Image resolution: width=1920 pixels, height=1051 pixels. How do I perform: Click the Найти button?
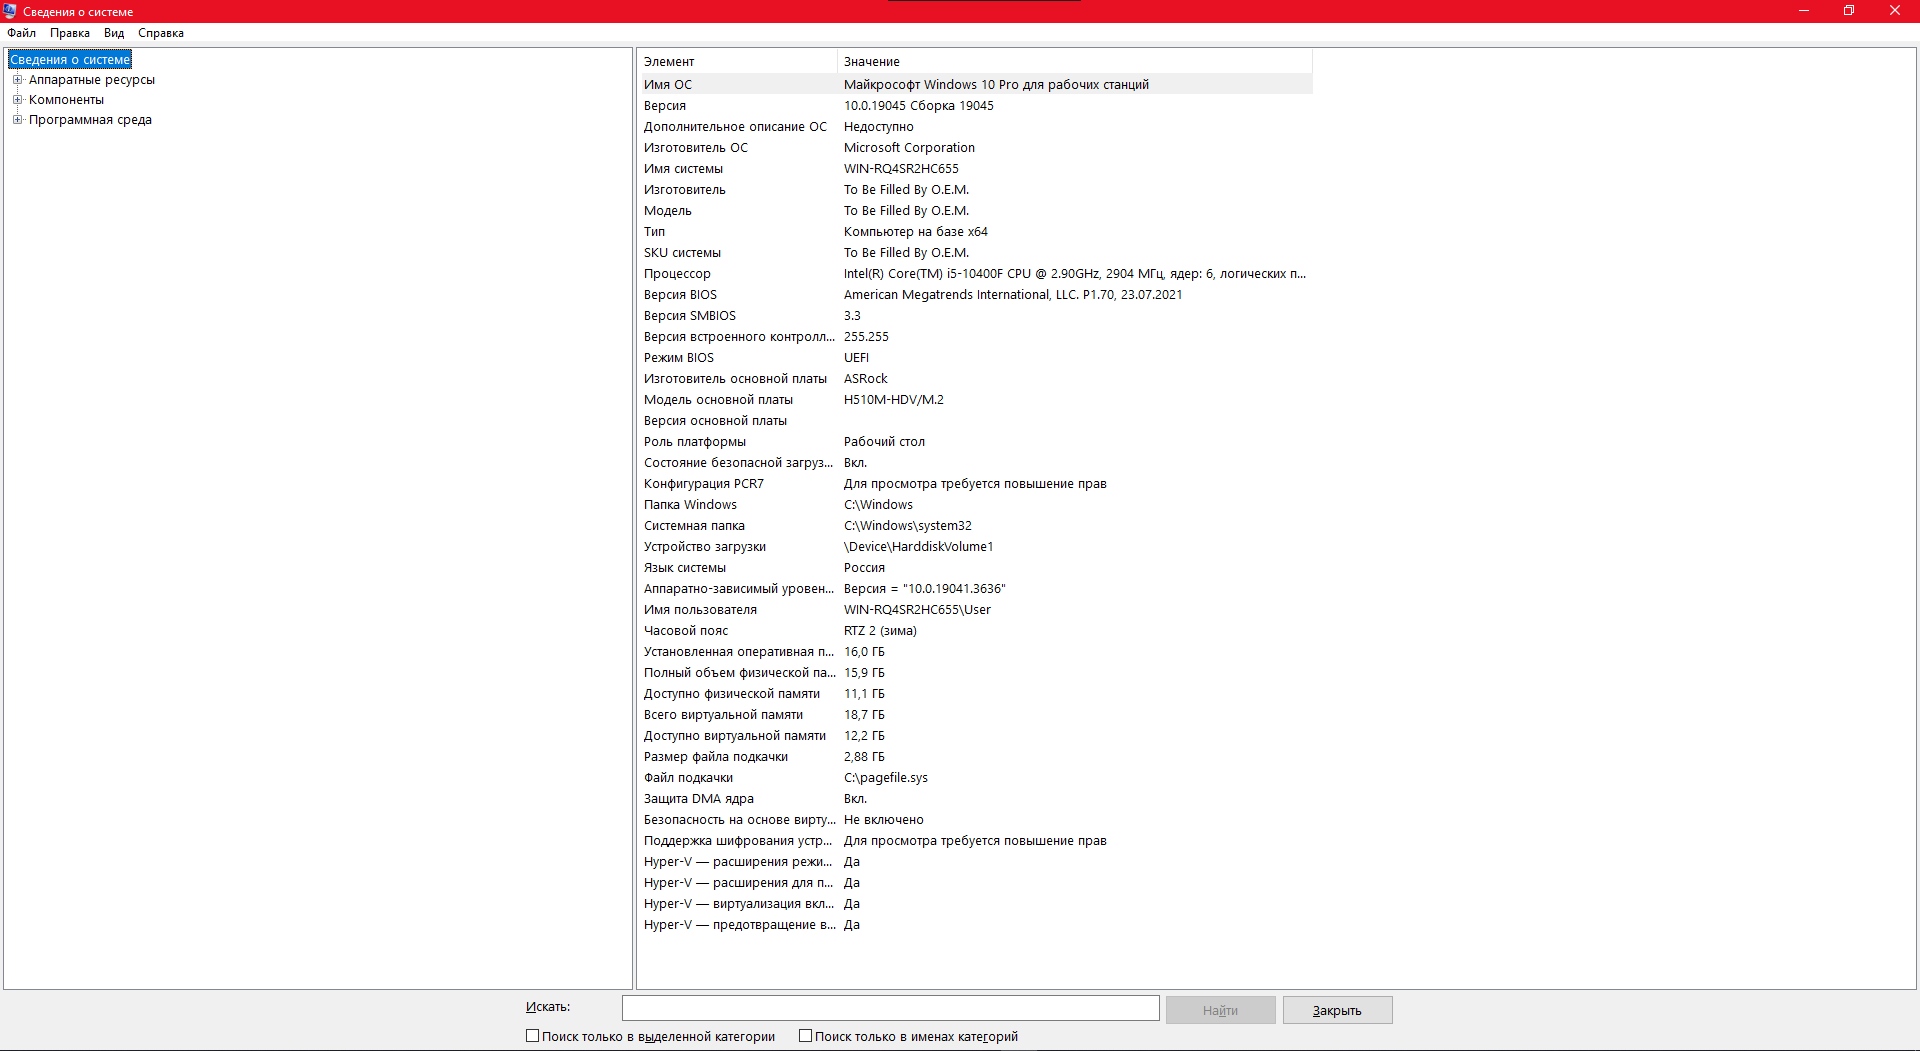(1220, 1010)
